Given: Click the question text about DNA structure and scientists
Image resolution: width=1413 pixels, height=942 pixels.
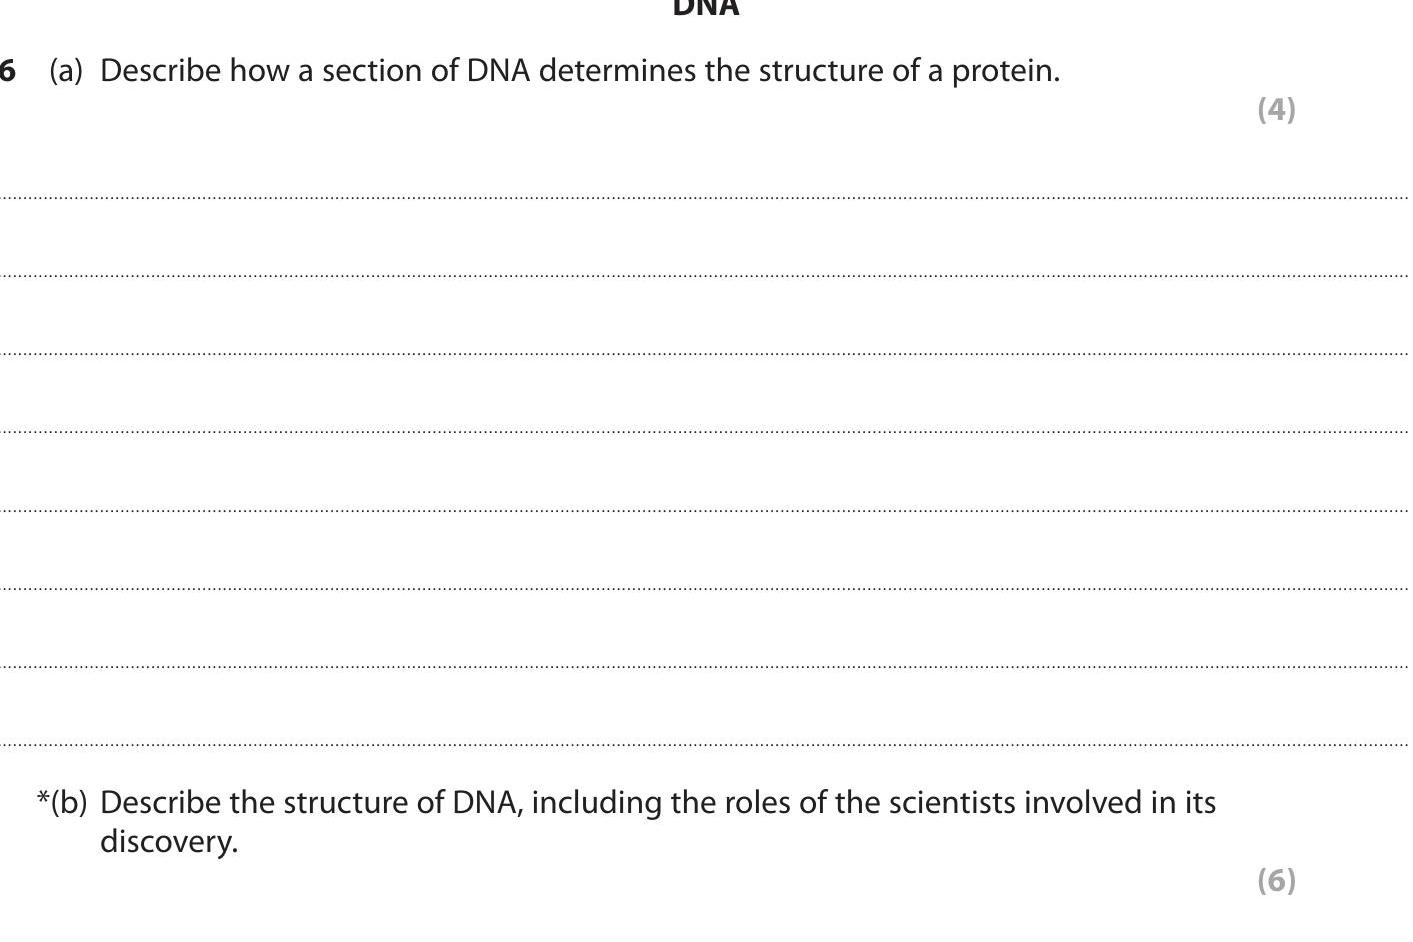Looking at the screenshot, I should [x=658, y=803].
